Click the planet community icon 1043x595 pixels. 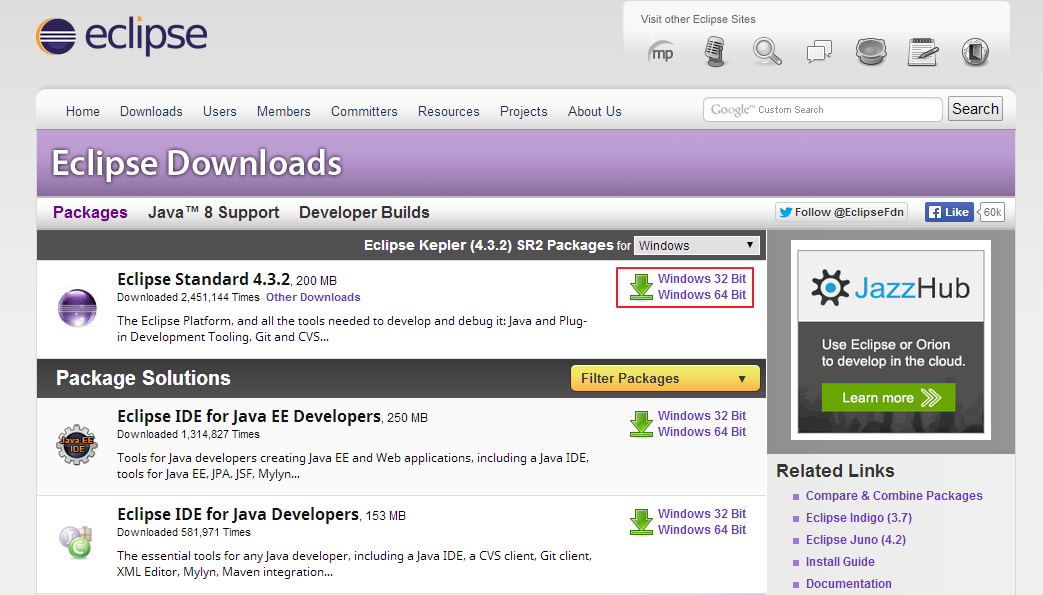(871, 51)
